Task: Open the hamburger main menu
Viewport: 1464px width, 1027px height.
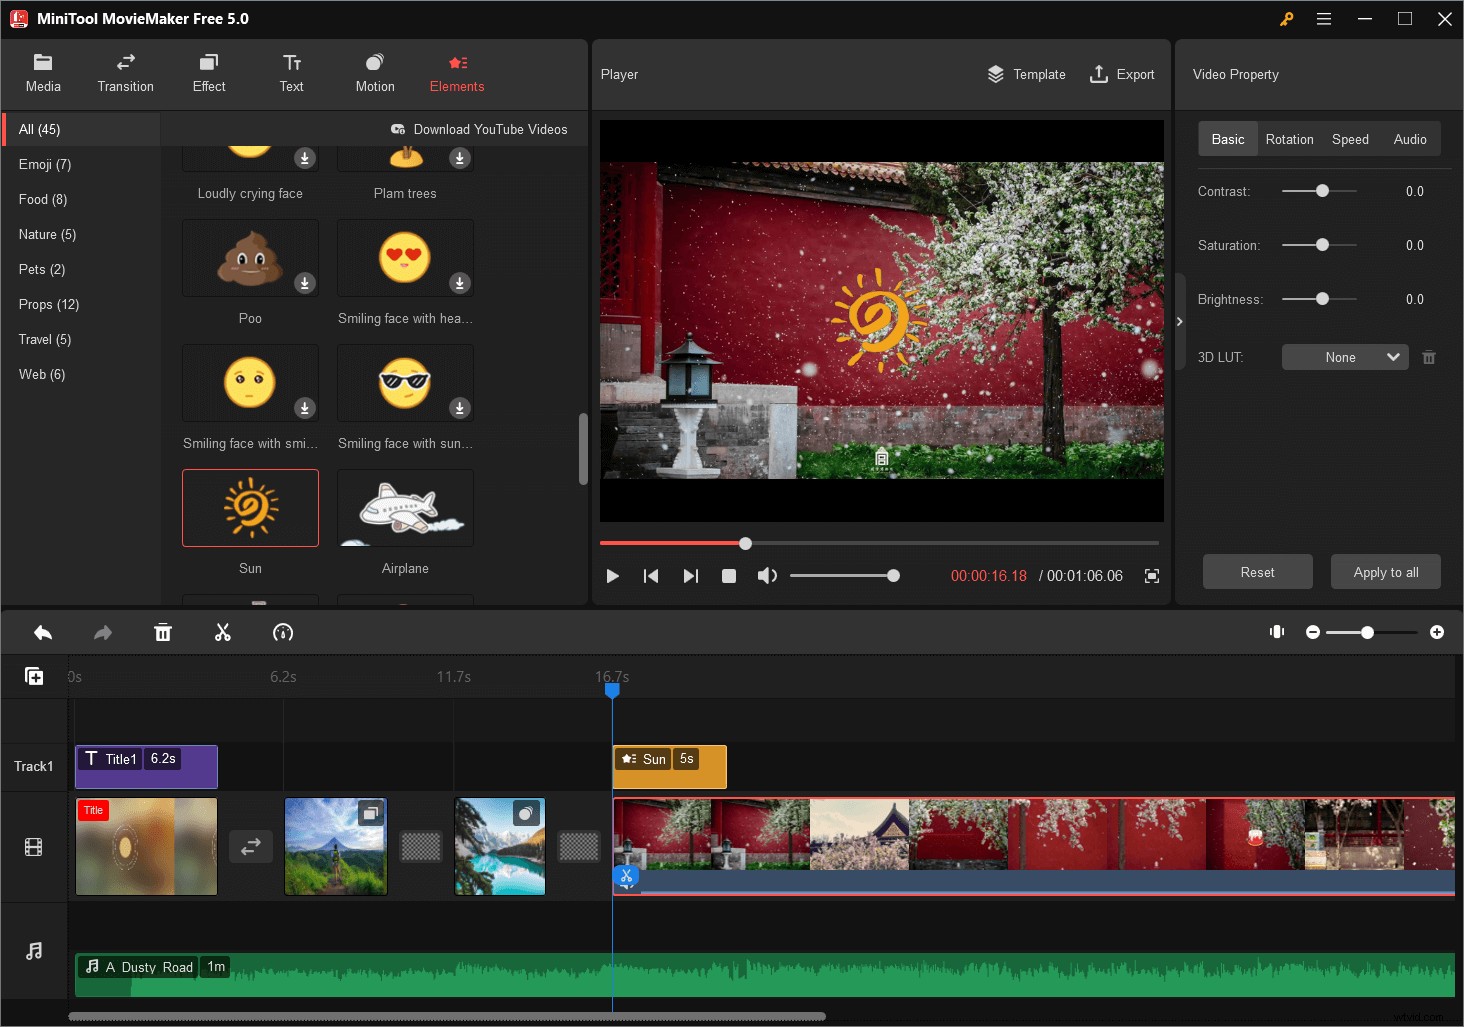Action: pyautogui.click(x=1324, y=19)
